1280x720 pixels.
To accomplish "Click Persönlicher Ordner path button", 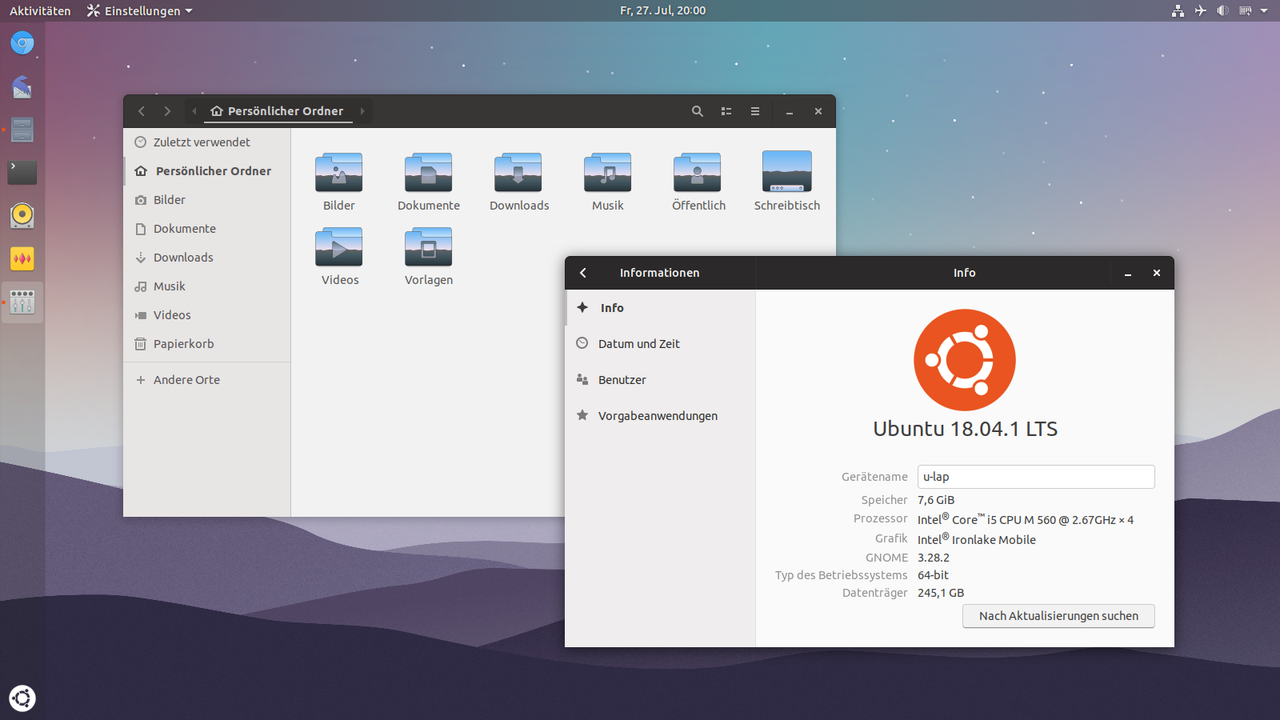I will click(x=276, y=111).
